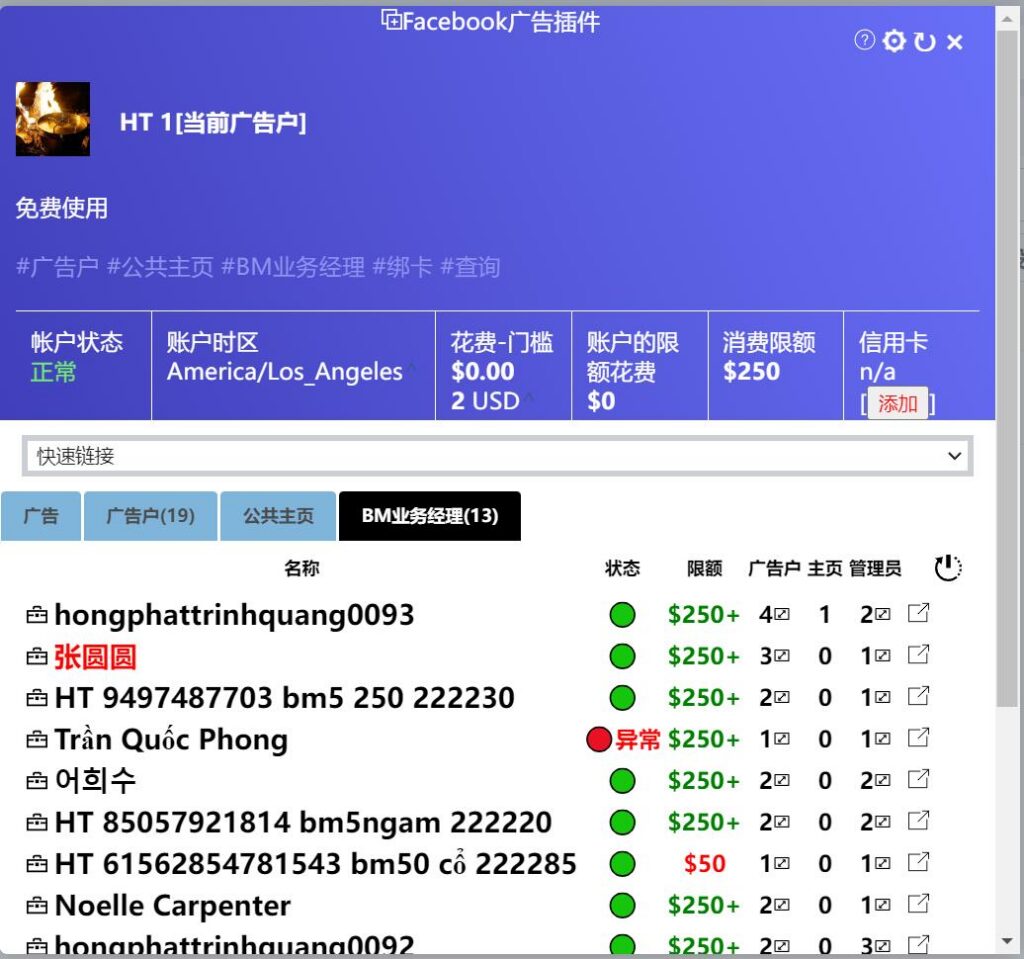The width and height of the screenshot is (1024, 959).
Task: Click the #查询 hashtag link
Action: (471, 267)
